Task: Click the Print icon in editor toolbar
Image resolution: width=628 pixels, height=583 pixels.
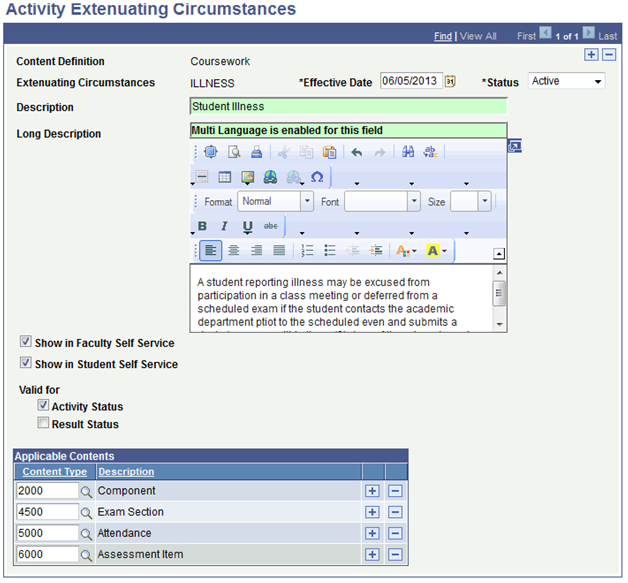Action: 257,152
